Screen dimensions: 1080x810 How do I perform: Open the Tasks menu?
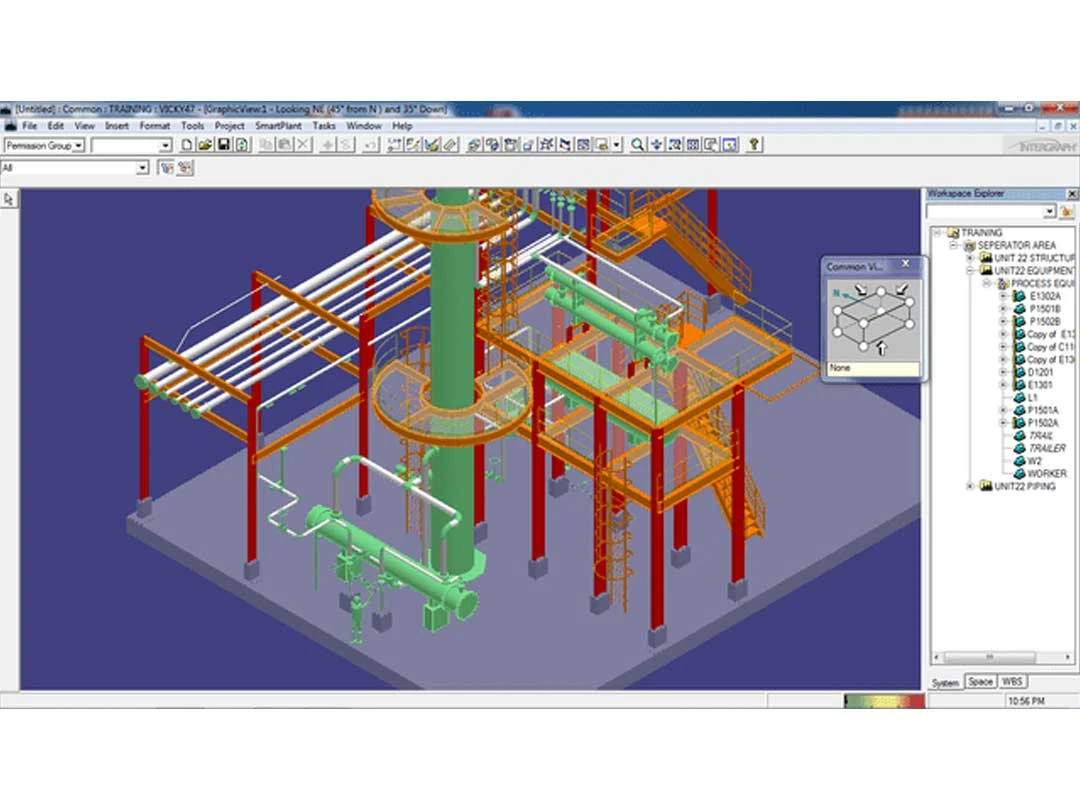pos(323,126)
